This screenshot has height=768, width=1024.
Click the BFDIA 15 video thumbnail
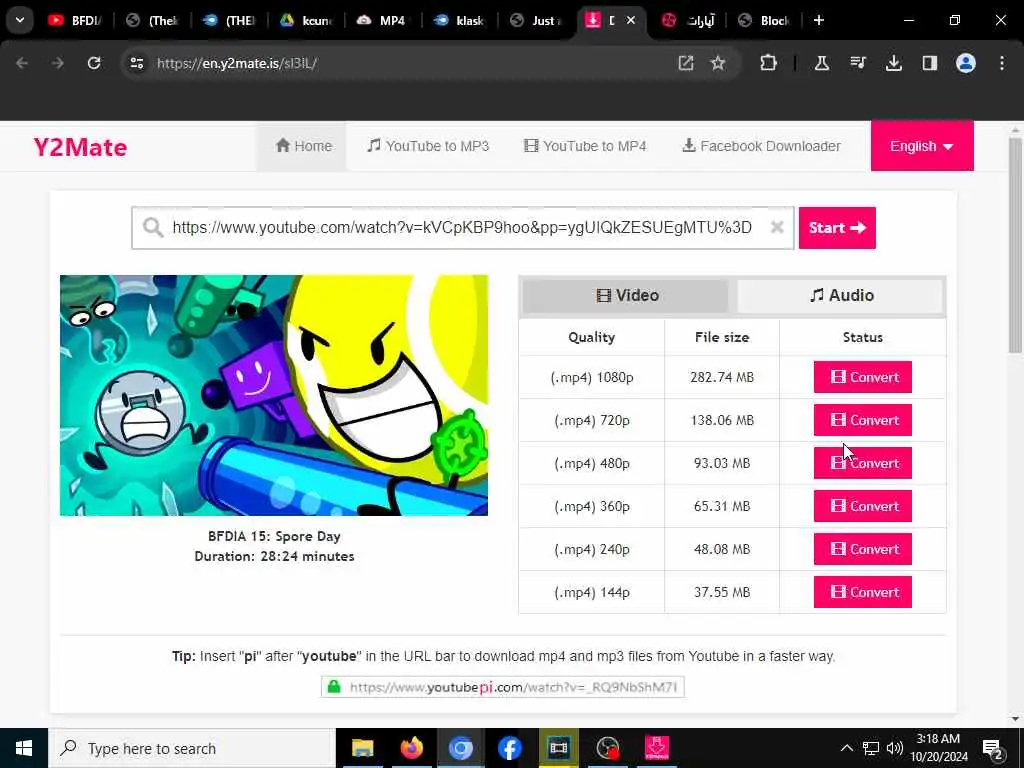tap(274, 395)
